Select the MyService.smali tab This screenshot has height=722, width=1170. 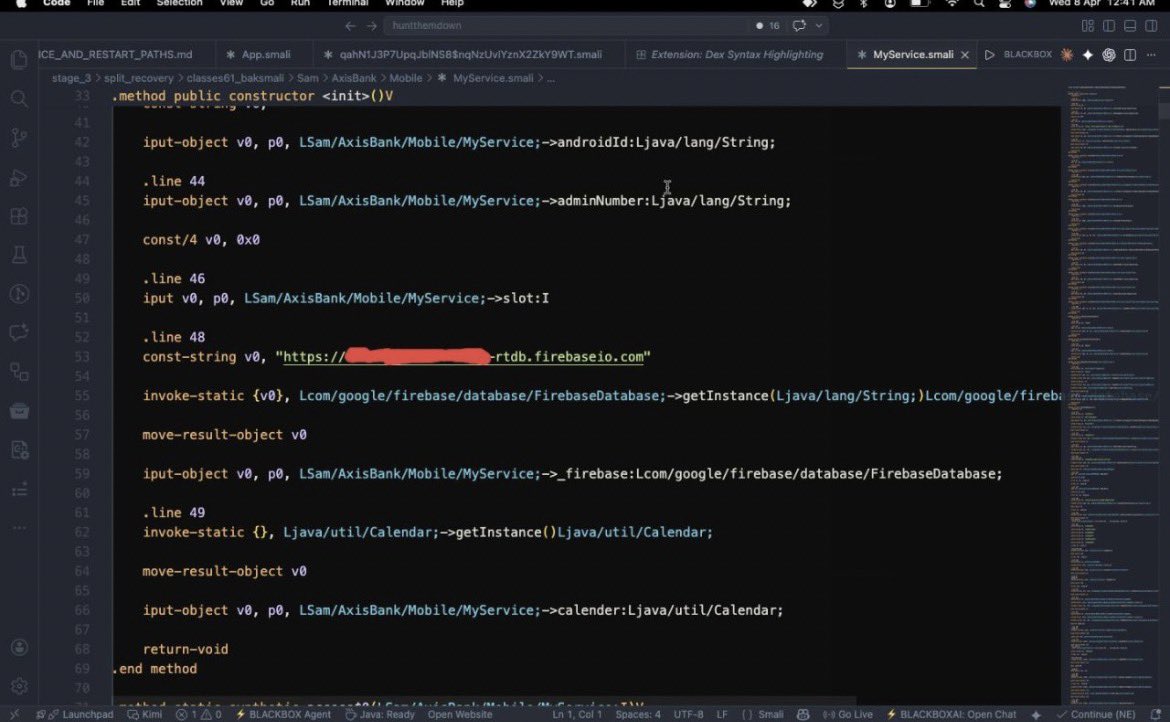pyautogui.click(x=913, y=54)
